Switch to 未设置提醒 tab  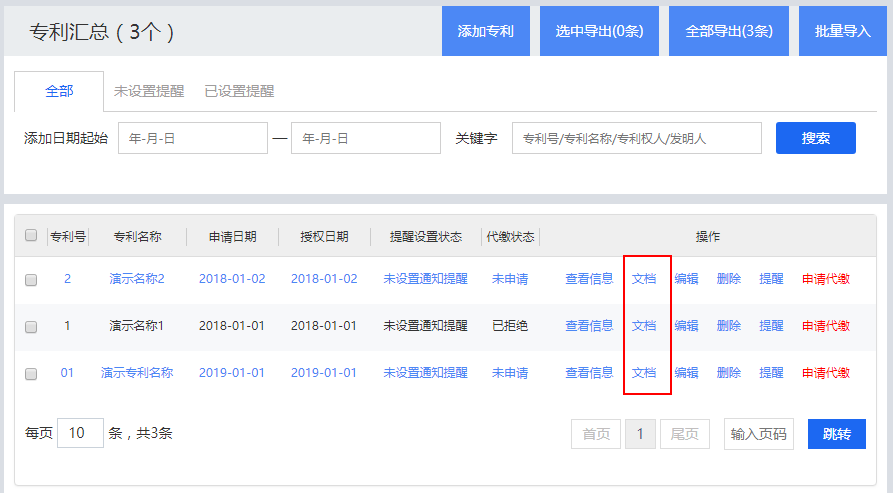[149, 91]
